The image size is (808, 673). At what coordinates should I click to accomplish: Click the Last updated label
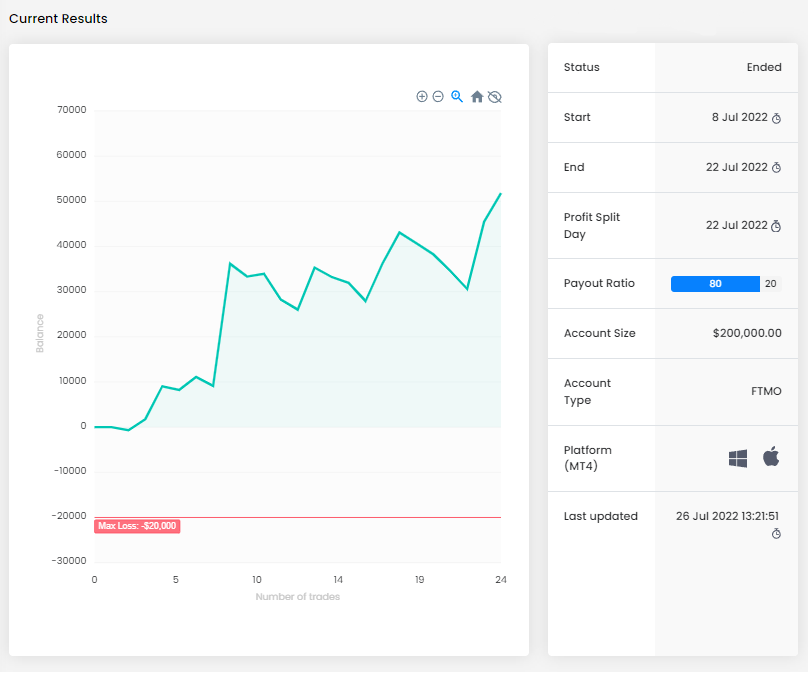(x=600, y=516)
